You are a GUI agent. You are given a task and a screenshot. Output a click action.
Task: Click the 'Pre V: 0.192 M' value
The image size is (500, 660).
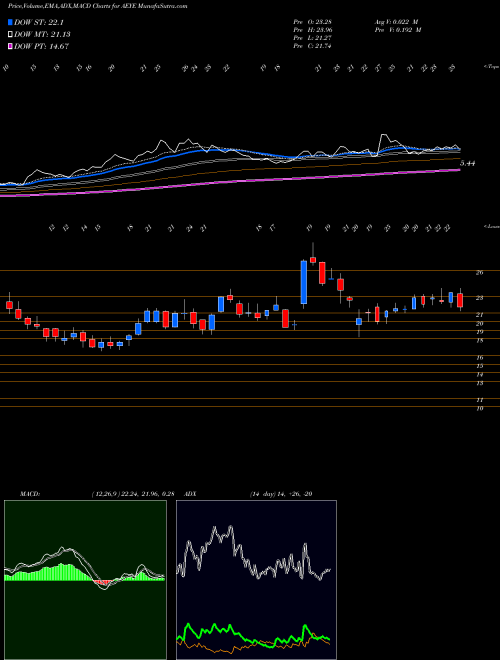(397, 30)
